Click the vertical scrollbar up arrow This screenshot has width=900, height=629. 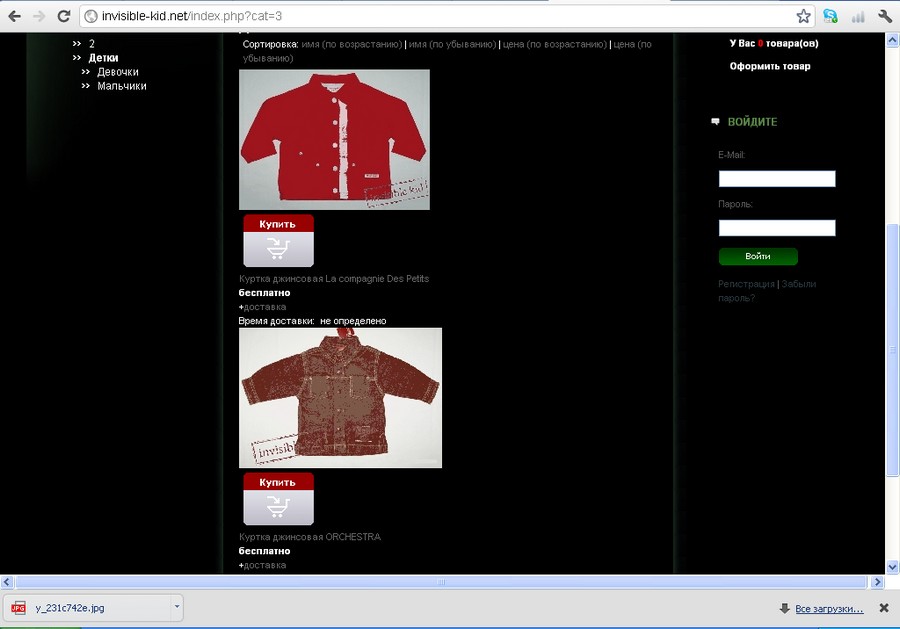(x=893, y=40)
